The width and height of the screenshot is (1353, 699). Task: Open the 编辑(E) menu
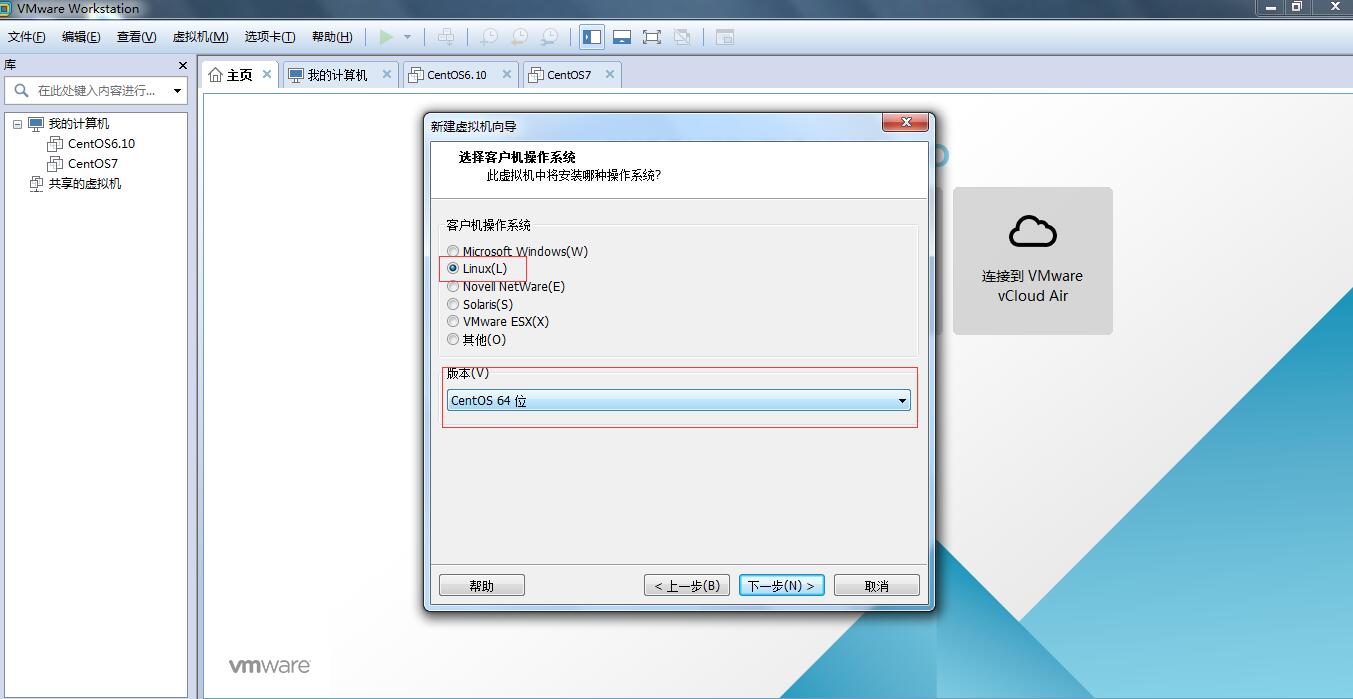[81, 37]
